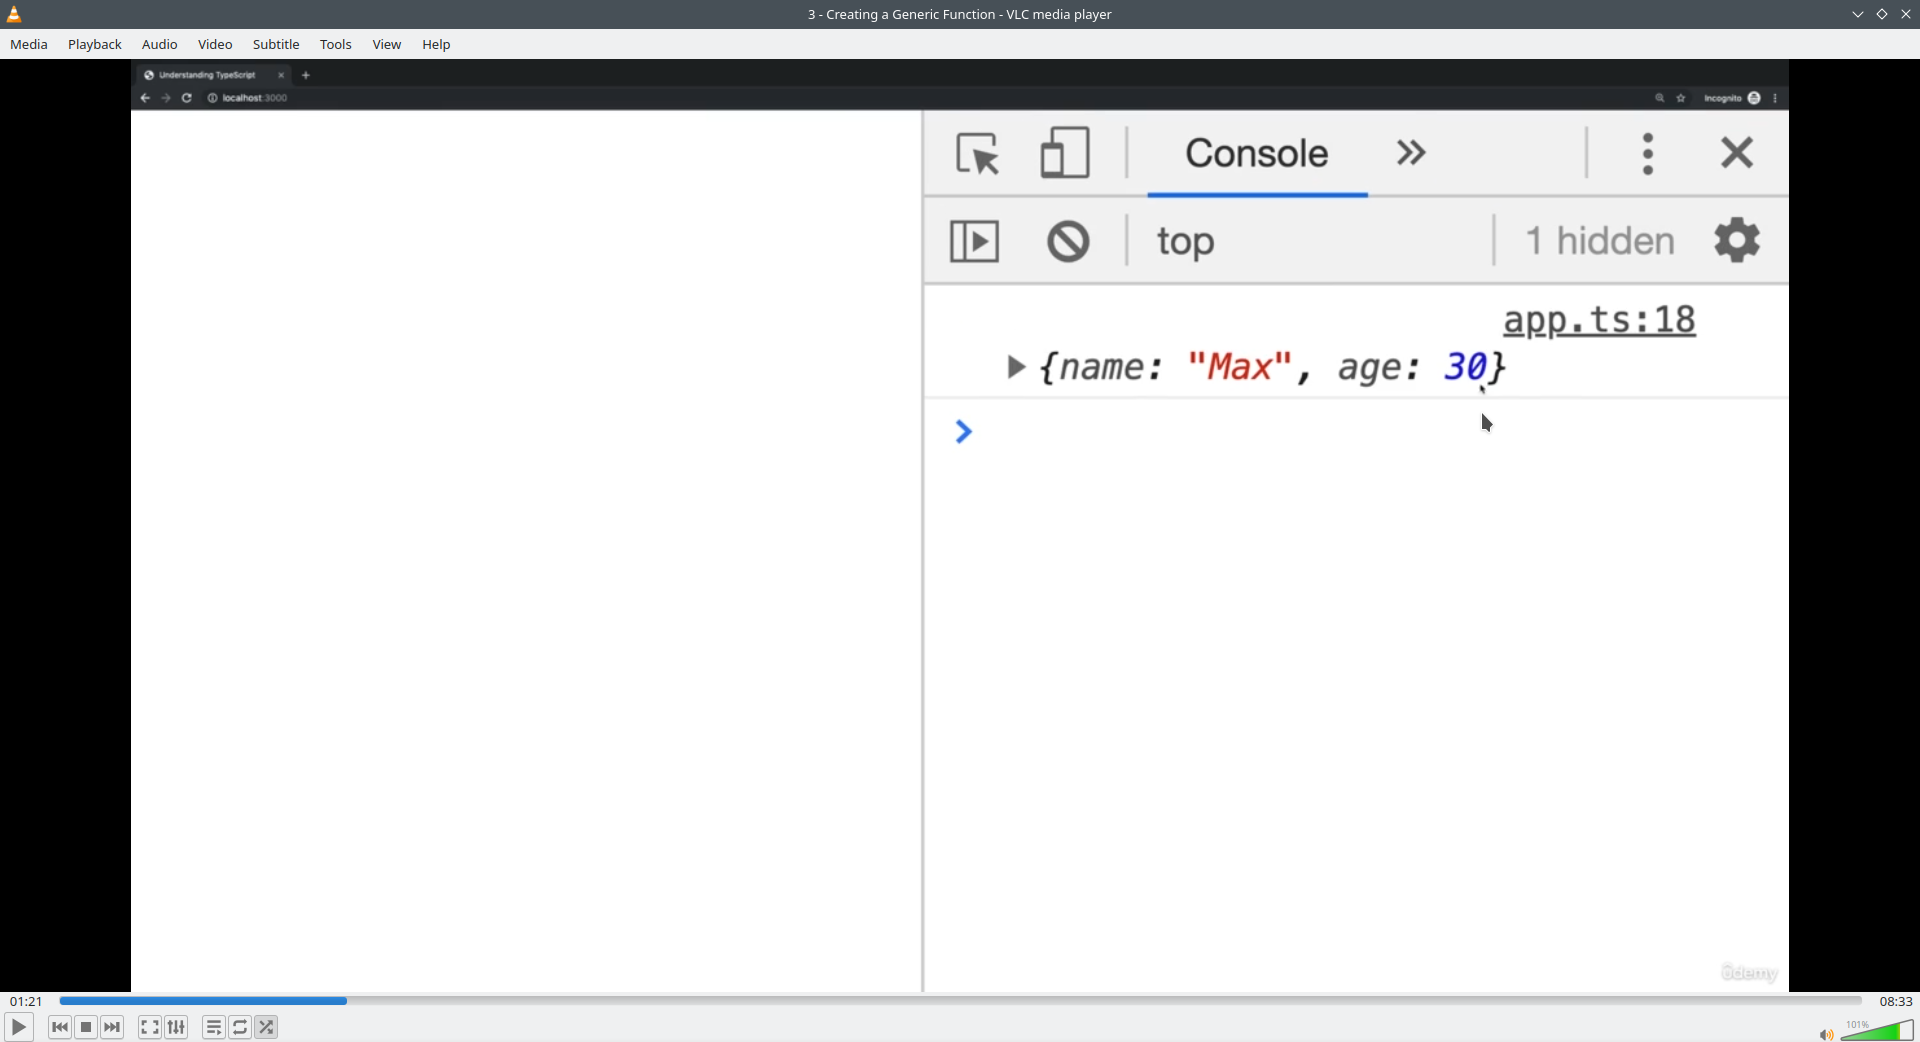Open the Media menu

(x=29, y=45)
